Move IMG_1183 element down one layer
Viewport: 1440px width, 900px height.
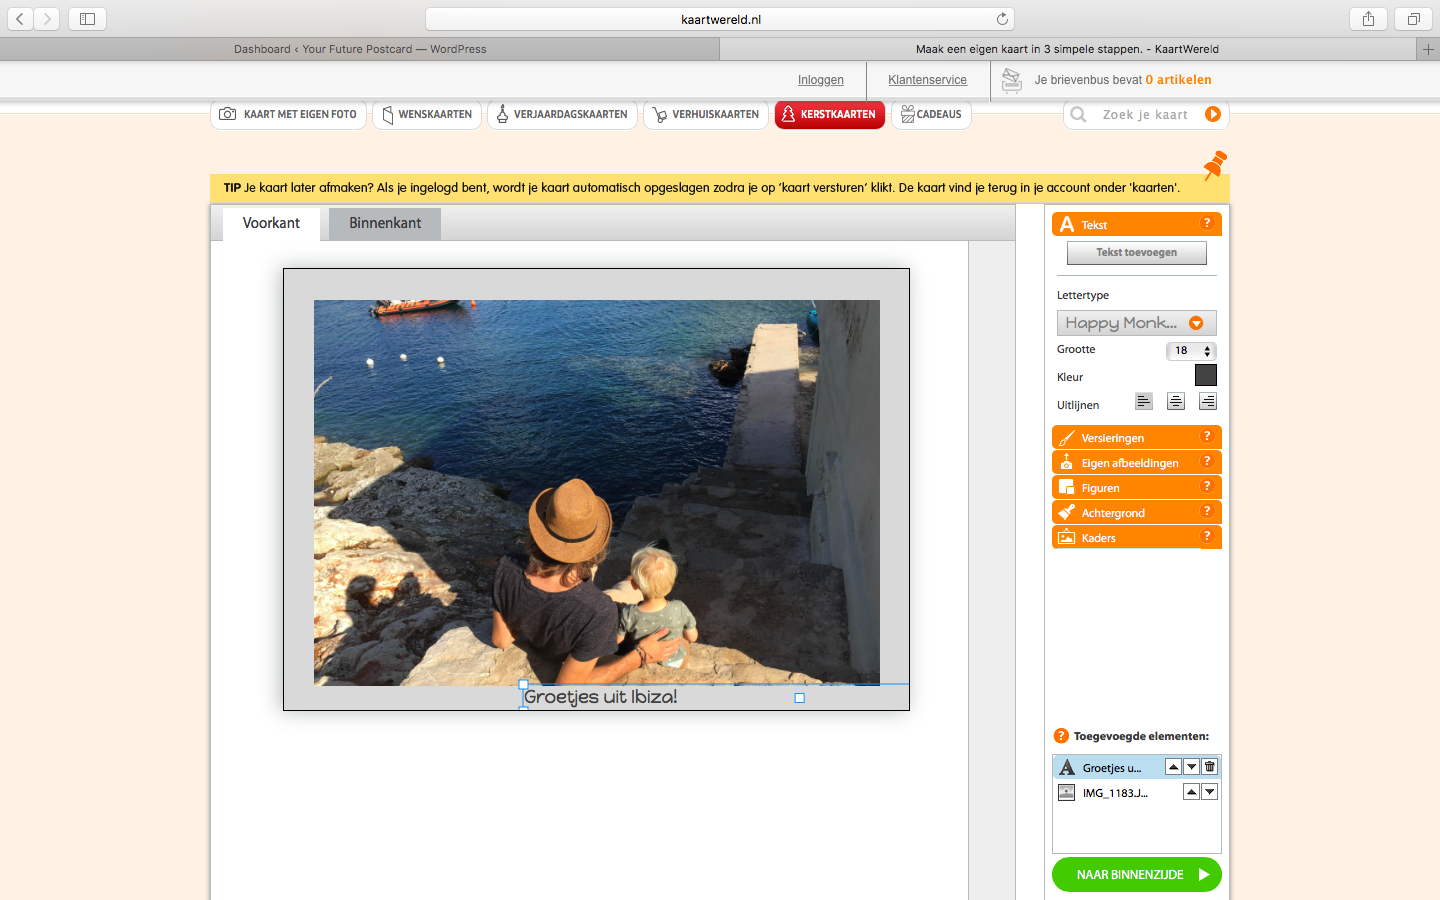point(1210,792)
